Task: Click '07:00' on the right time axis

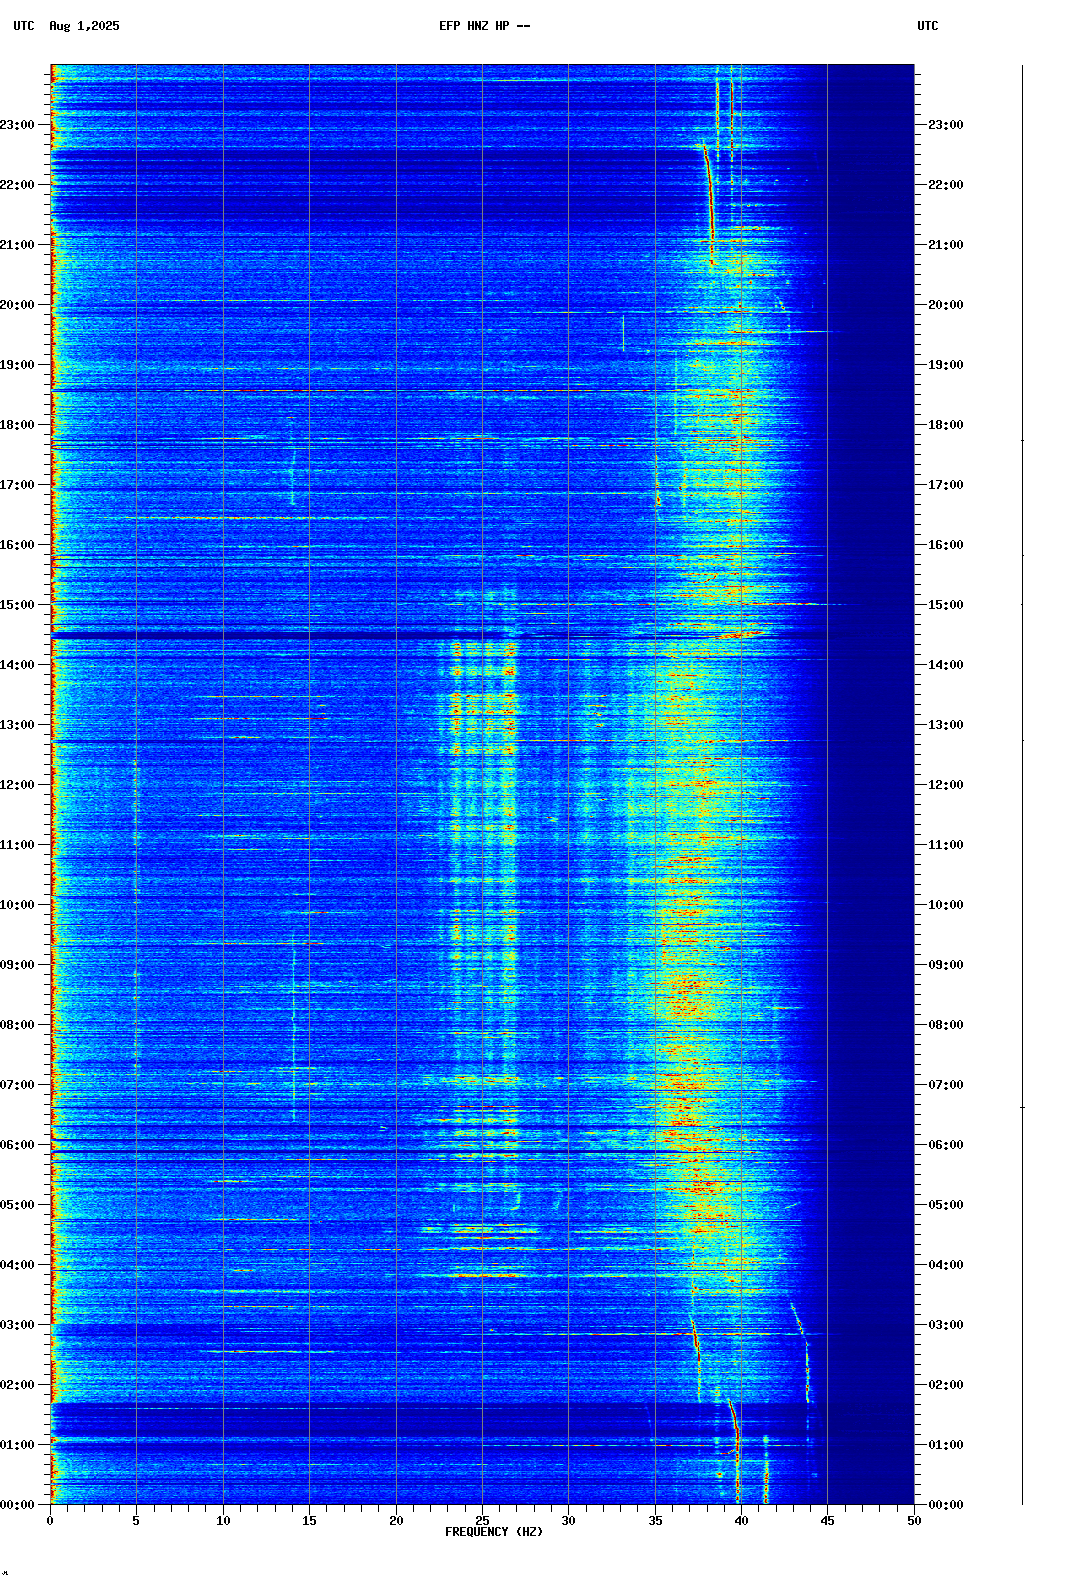Action: tap(946, 1085)
